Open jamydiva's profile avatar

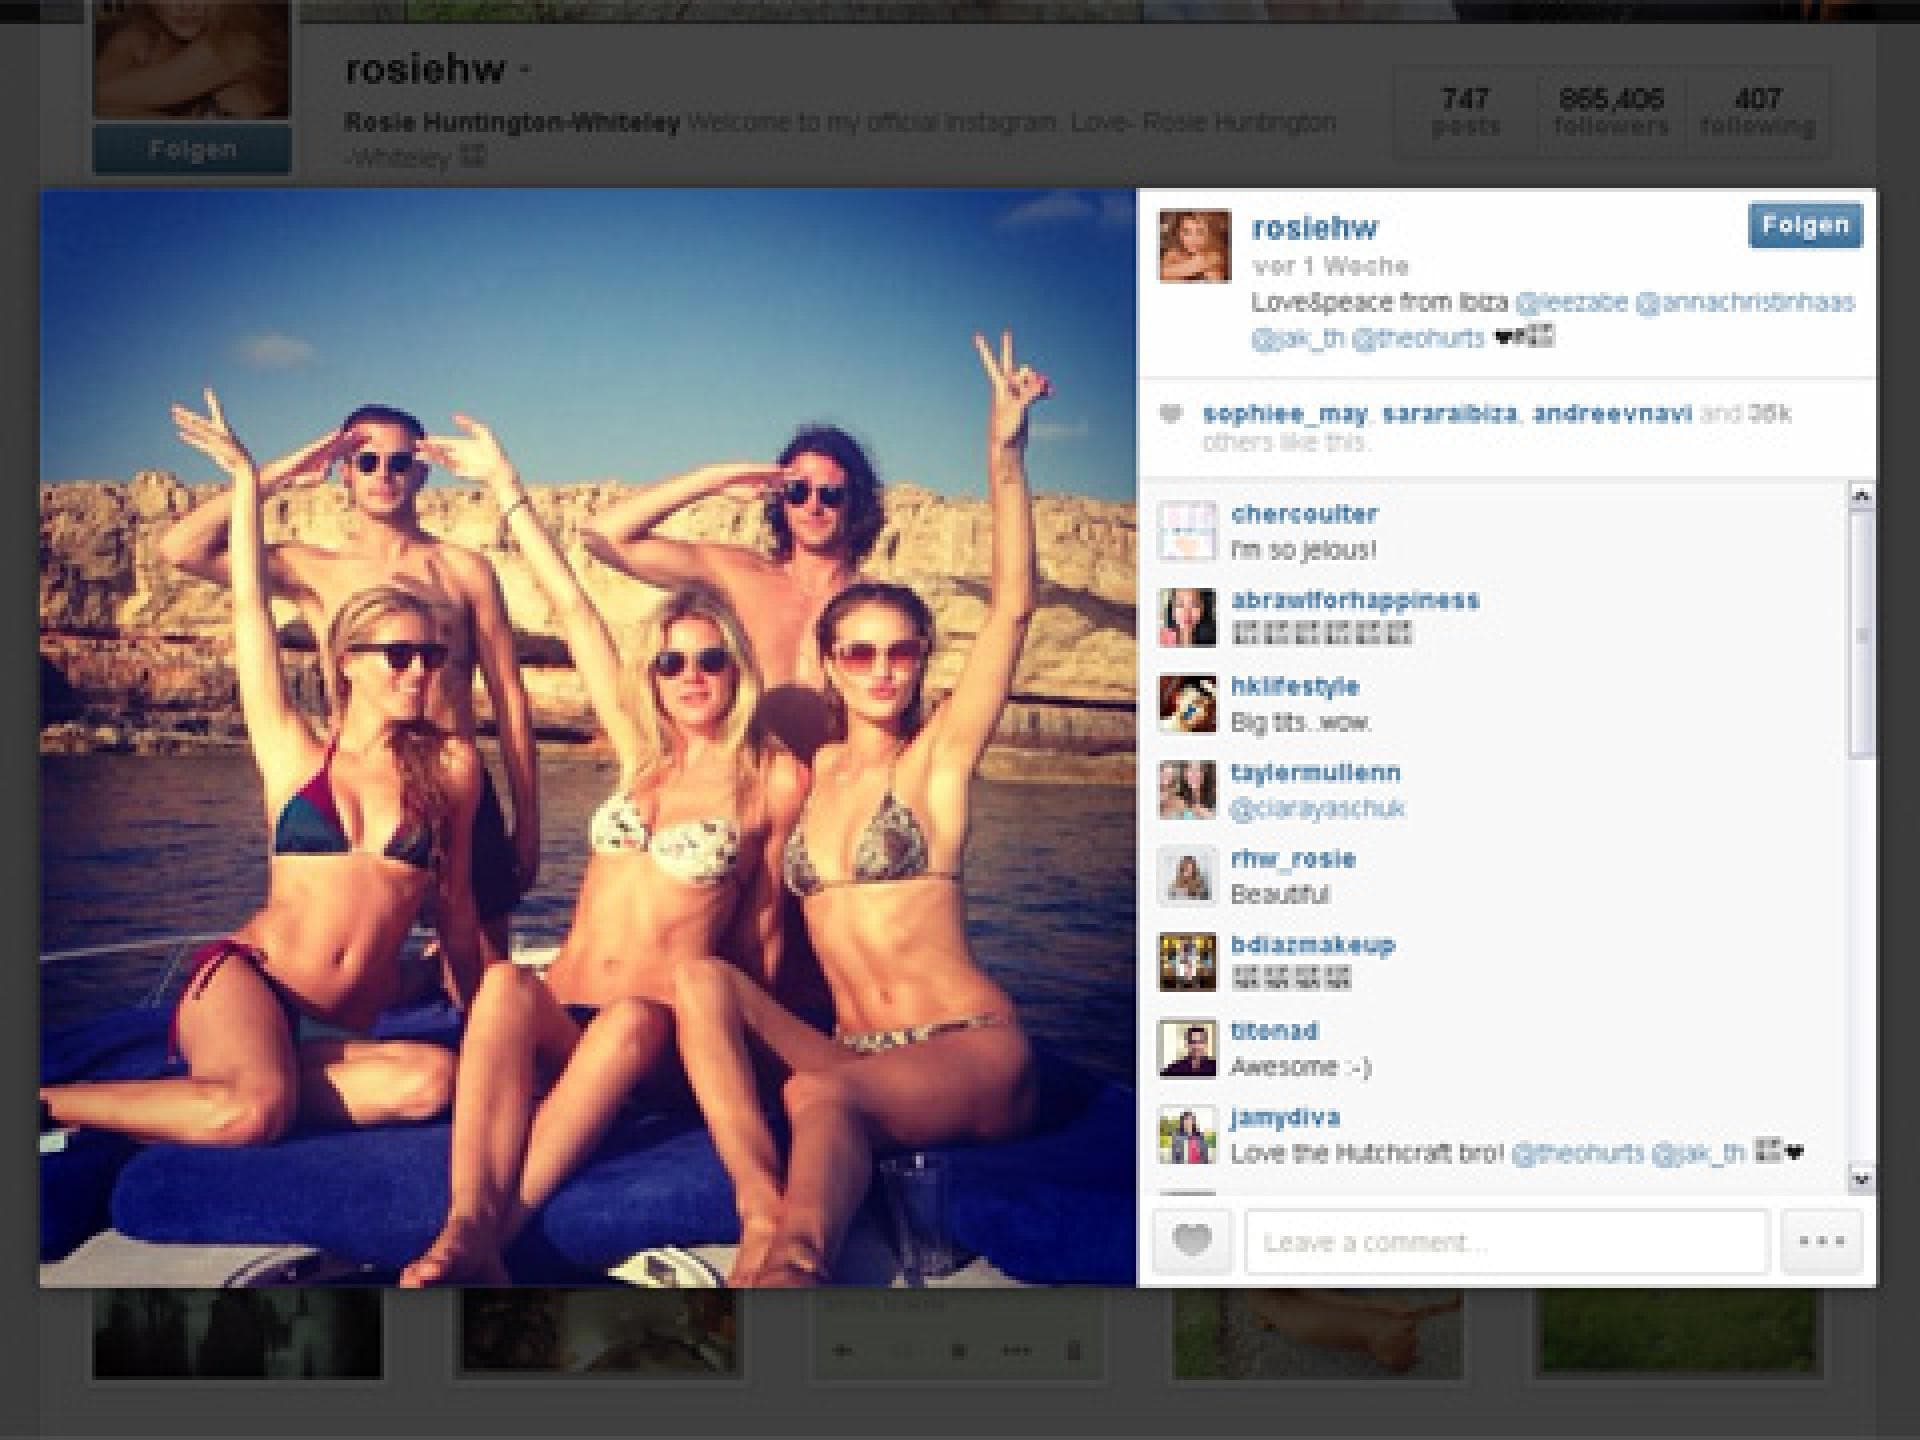tap(1187, 1135)
